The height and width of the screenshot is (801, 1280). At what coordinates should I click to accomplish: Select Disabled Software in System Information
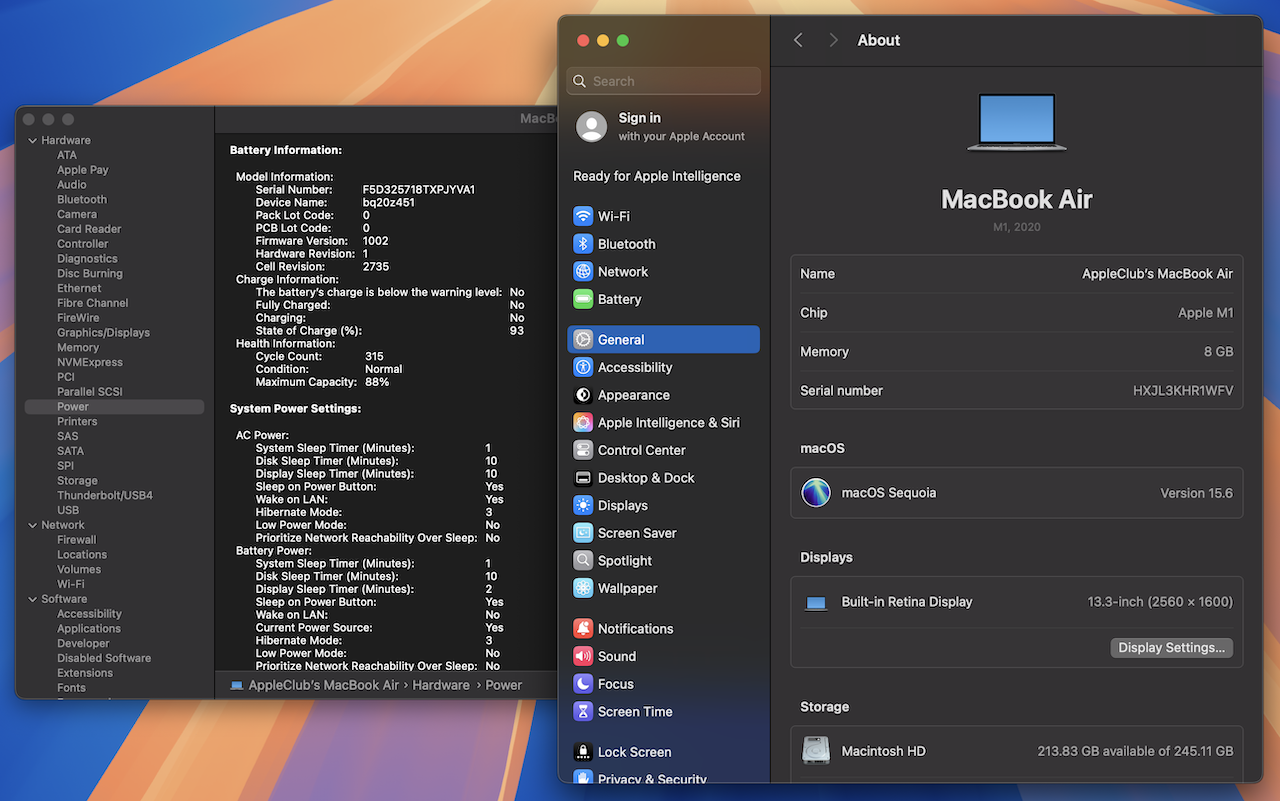pos(104,658)
